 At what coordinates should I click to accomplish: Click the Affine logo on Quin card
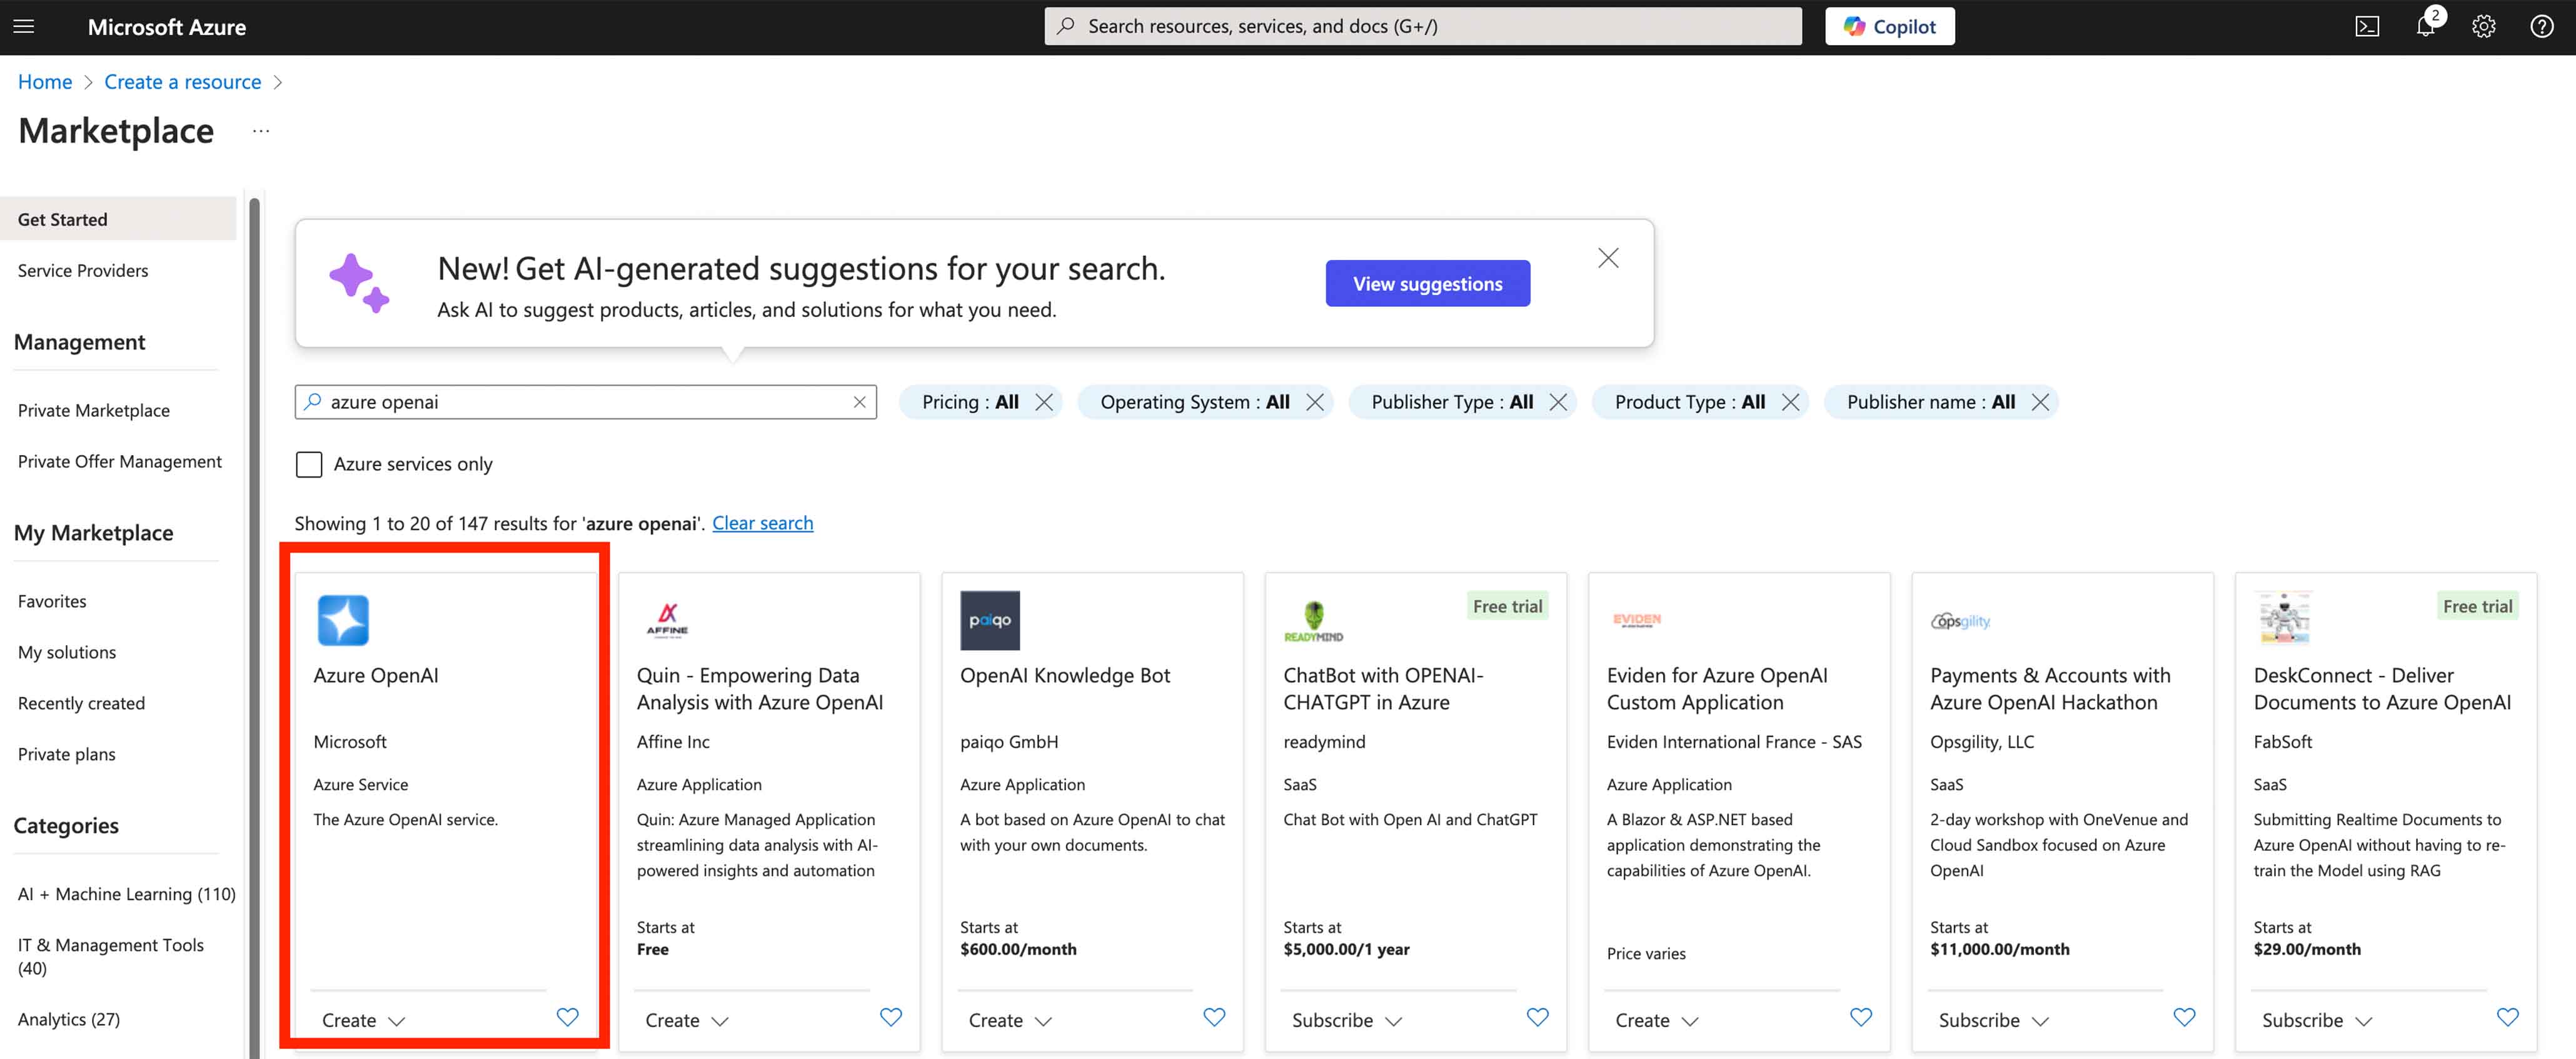(667, 620)
